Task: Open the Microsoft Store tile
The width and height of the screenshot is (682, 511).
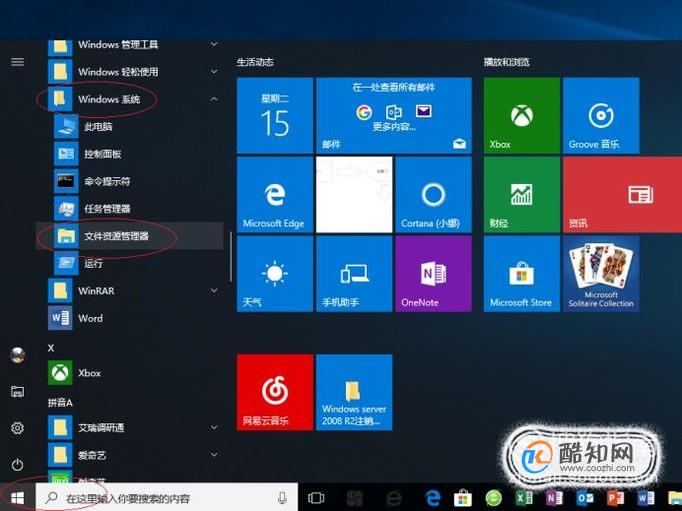Action: [522, 274]
